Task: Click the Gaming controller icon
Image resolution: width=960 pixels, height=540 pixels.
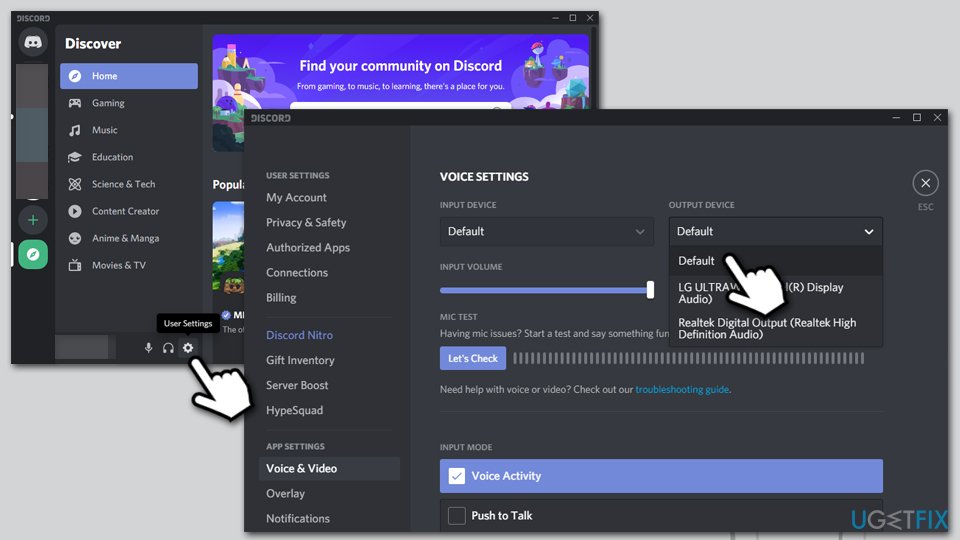Action: [75, 103]
